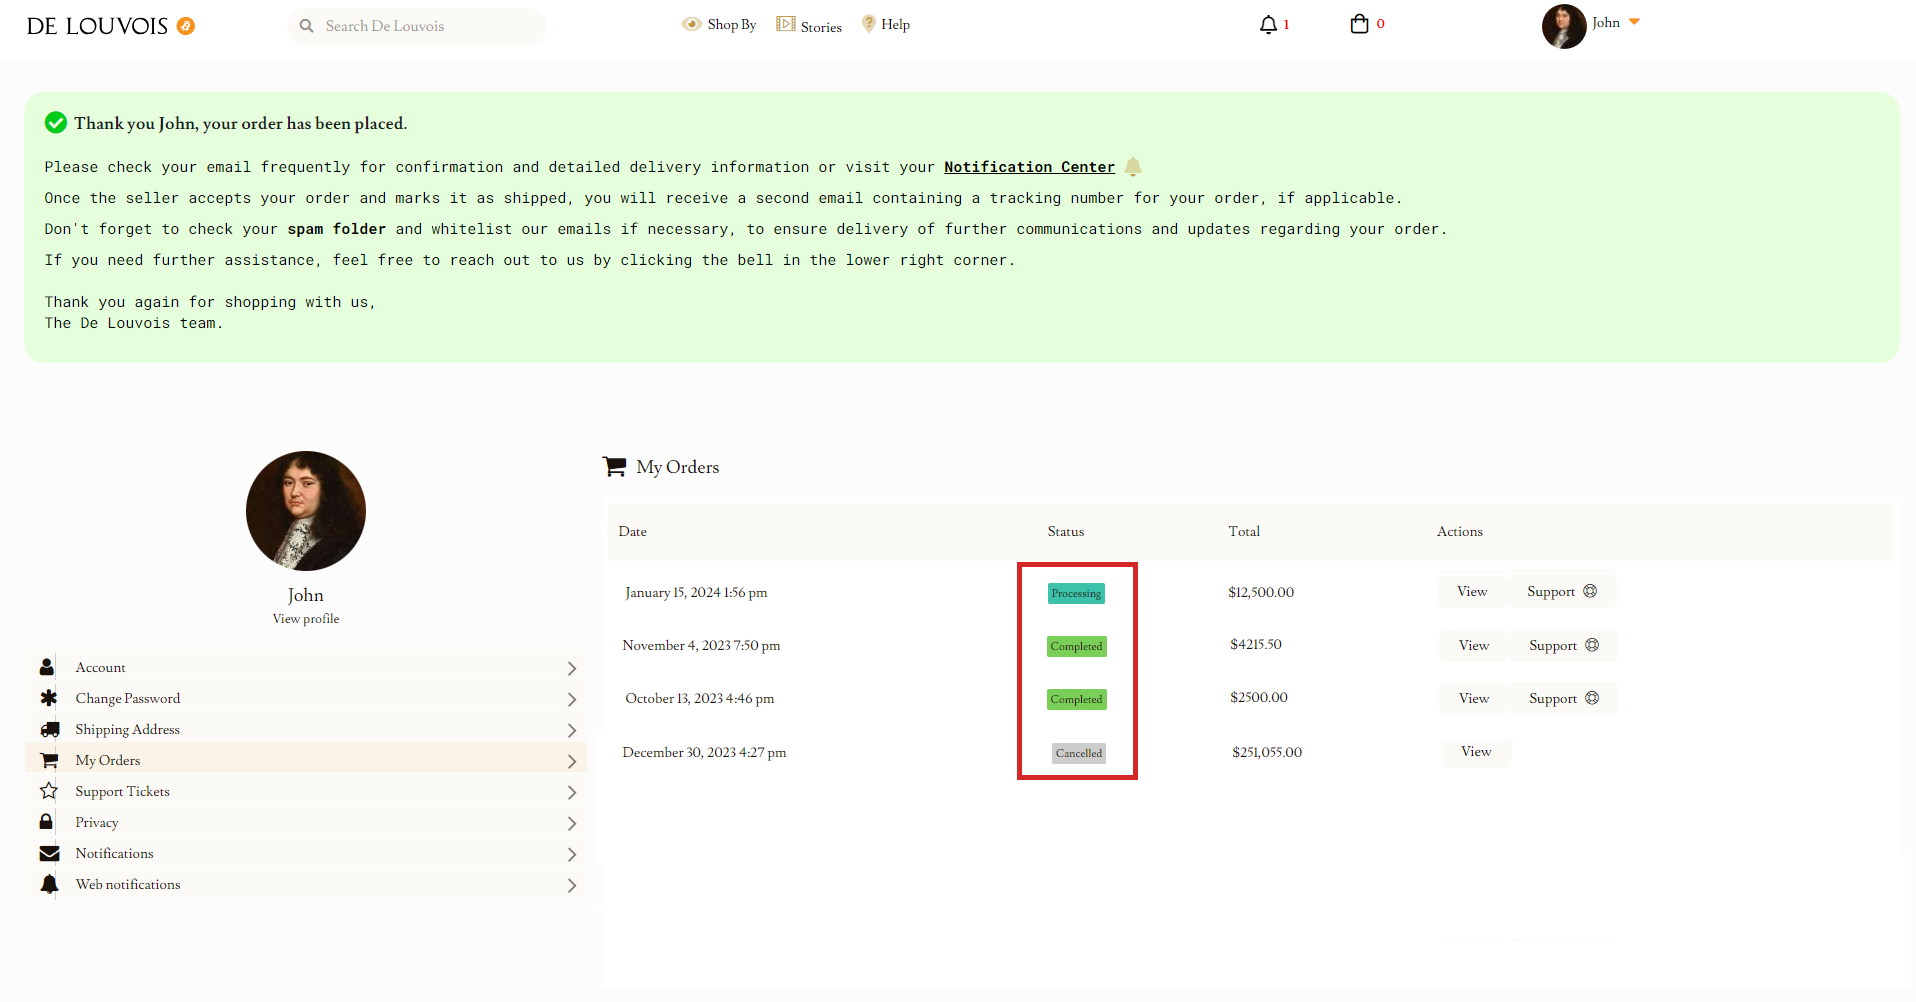View the January 15, 2024 order
The image size is (1916, 1002).
1472,592
